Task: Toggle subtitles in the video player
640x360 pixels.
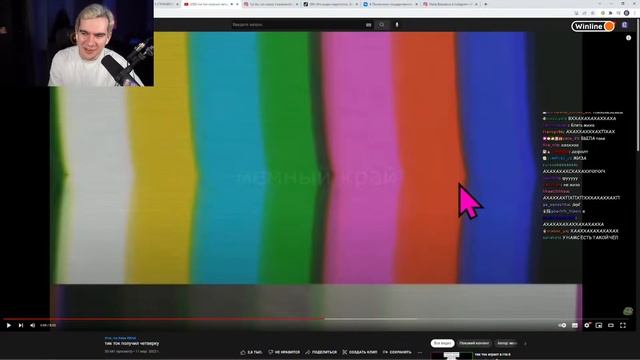Action: 575,325
